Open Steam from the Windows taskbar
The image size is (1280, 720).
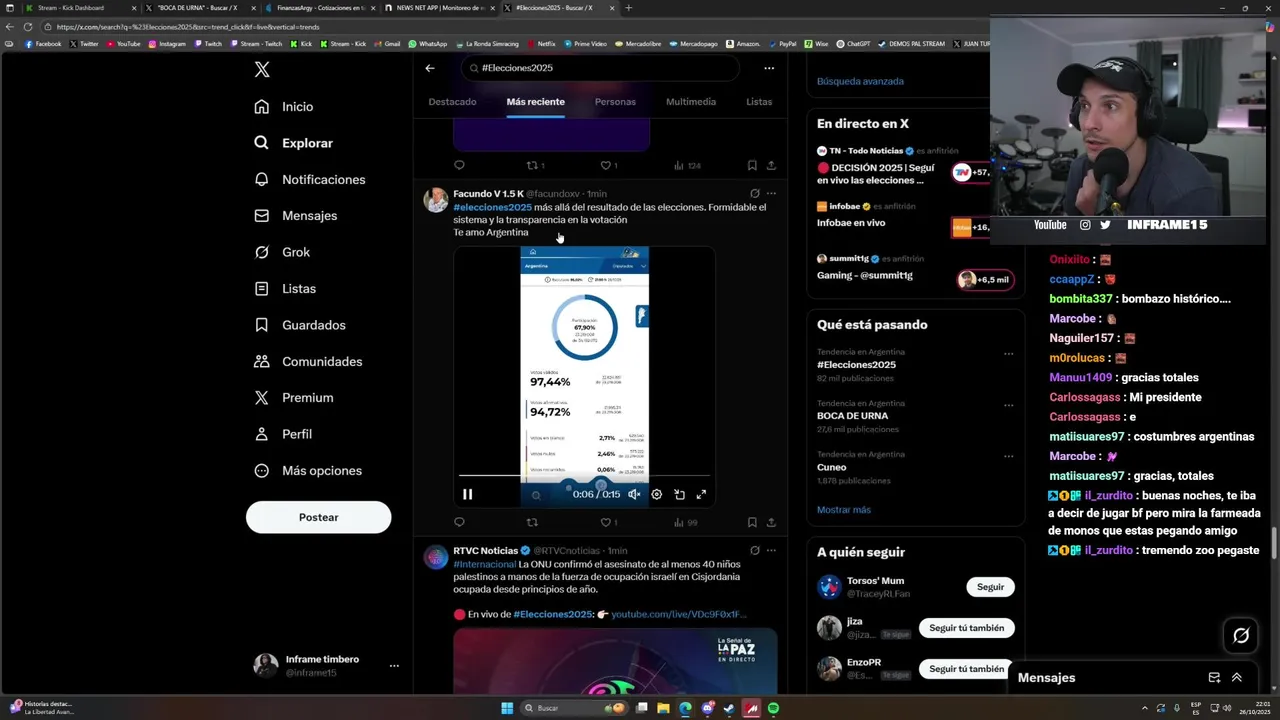(729, 708)
